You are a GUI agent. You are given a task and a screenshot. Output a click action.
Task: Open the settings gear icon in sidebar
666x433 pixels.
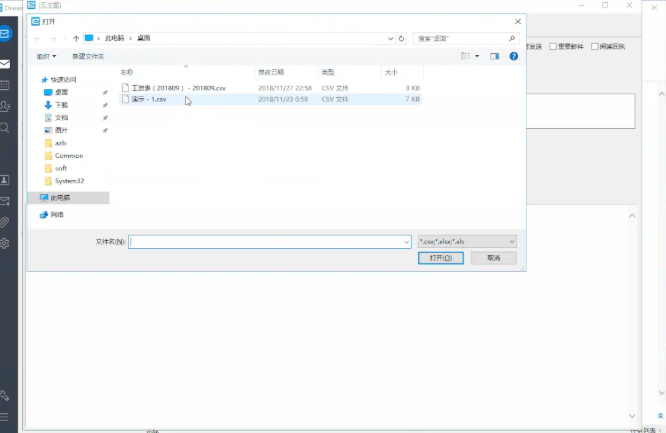6,243
